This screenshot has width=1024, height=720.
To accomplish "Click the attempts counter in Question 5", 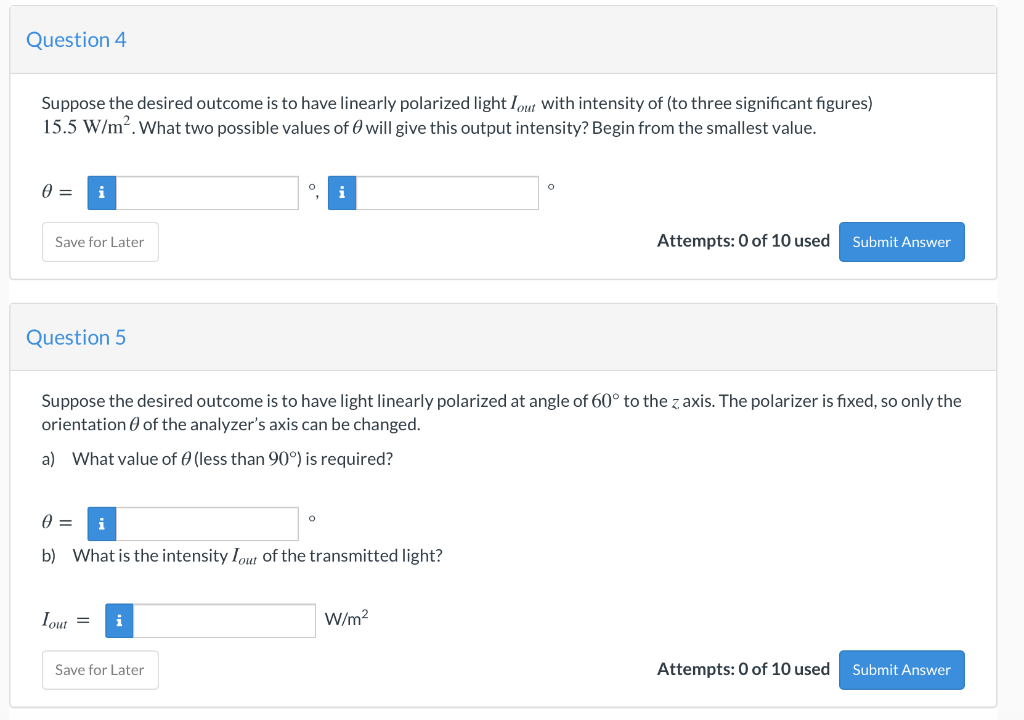I will [743, 669].
